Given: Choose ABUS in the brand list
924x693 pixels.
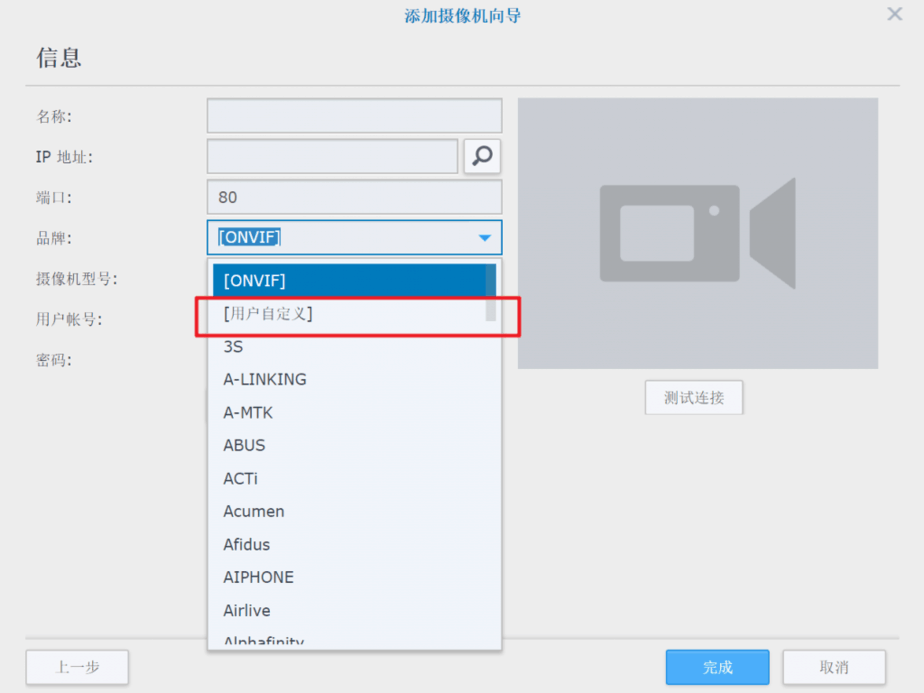Looking at the screenshot, I should coord(352,446).
